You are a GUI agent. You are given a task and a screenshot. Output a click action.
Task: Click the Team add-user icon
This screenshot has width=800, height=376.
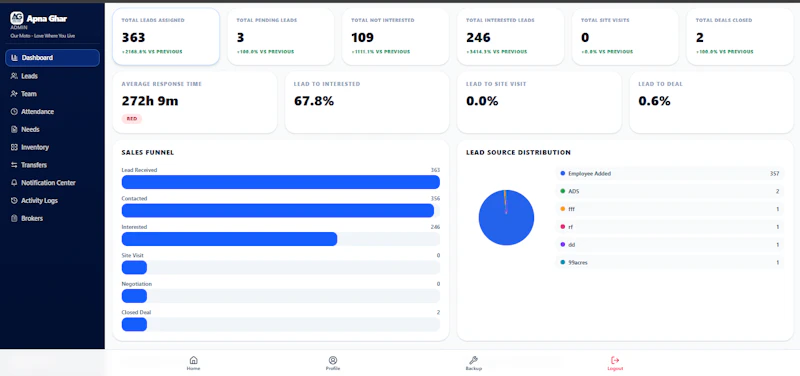(14, 94)
